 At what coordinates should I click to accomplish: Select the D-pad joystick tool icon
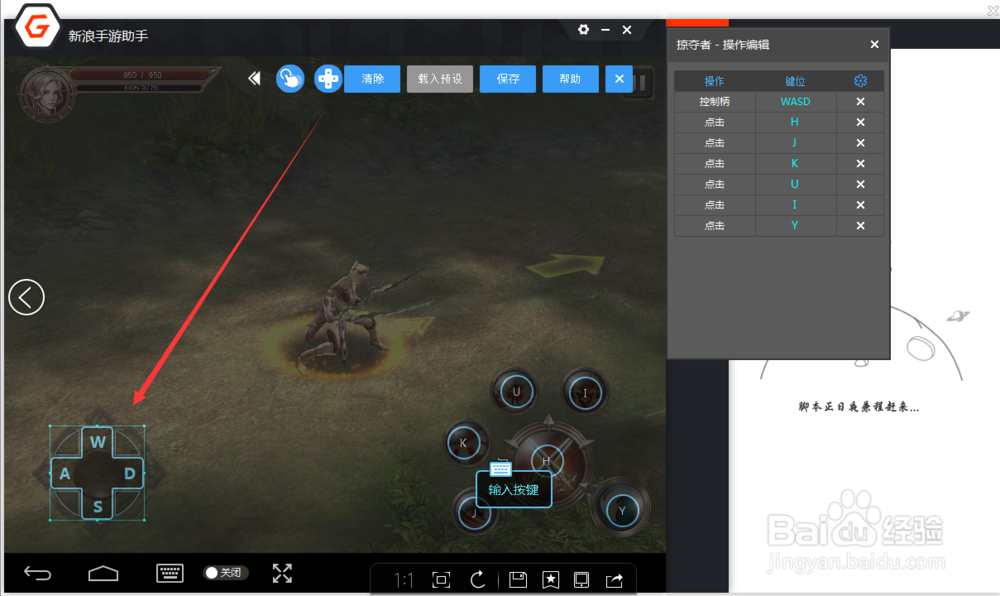tap(328, 79)
